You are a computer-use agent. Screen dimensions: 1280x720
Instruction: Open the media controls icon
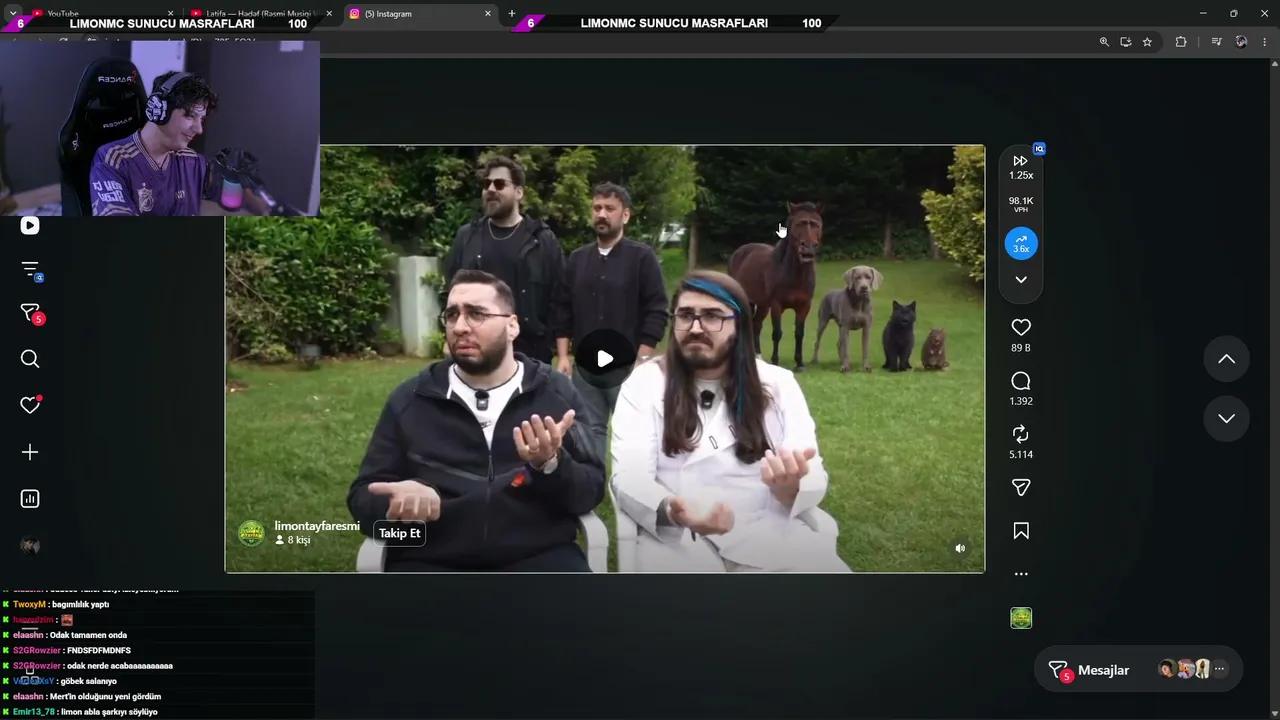point(1216,42)
